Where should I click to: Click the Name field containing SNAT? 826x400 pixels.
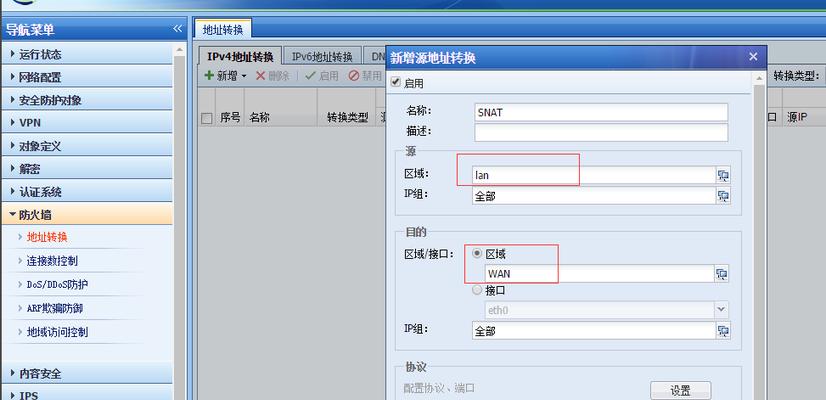pos(601,112)
